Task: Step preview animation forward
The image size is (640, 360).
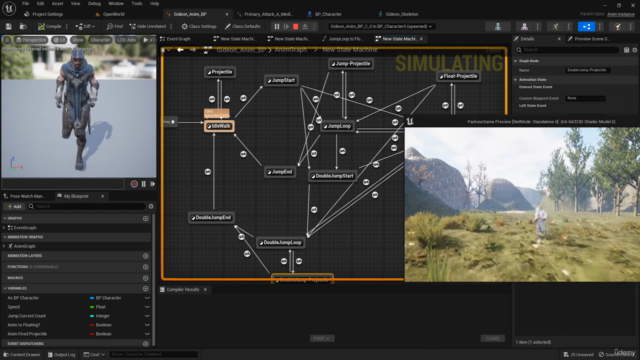Action: (x=152, y=184)
